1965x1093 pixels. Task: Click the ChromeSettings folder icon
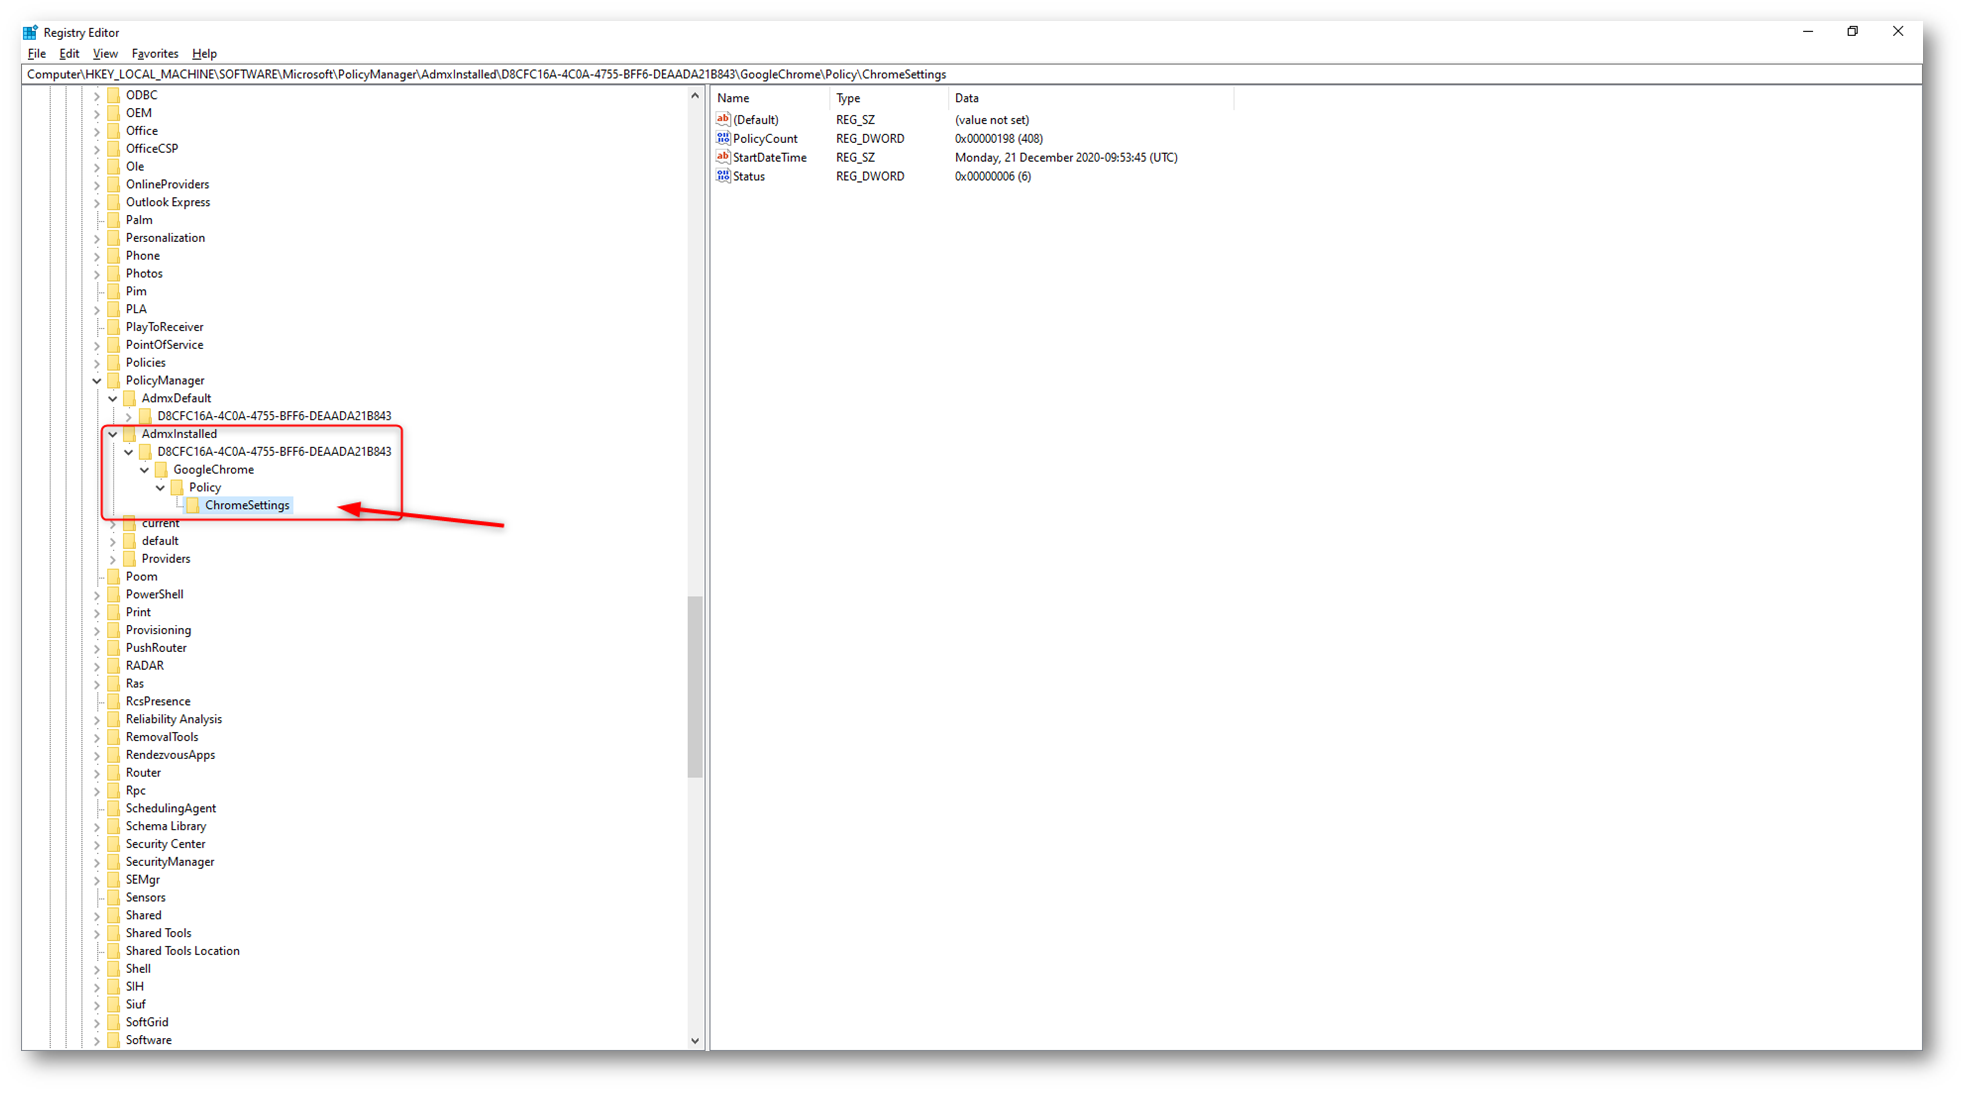point(193,506)
